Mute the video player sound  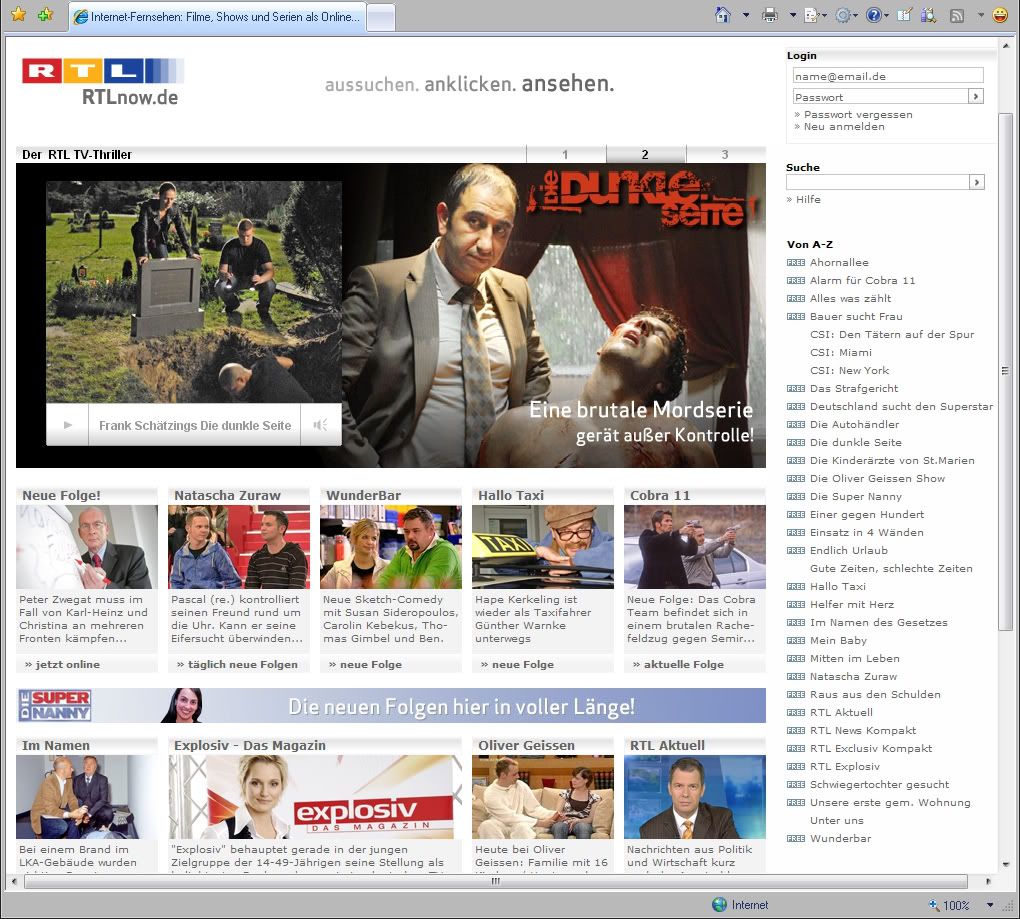320,425
